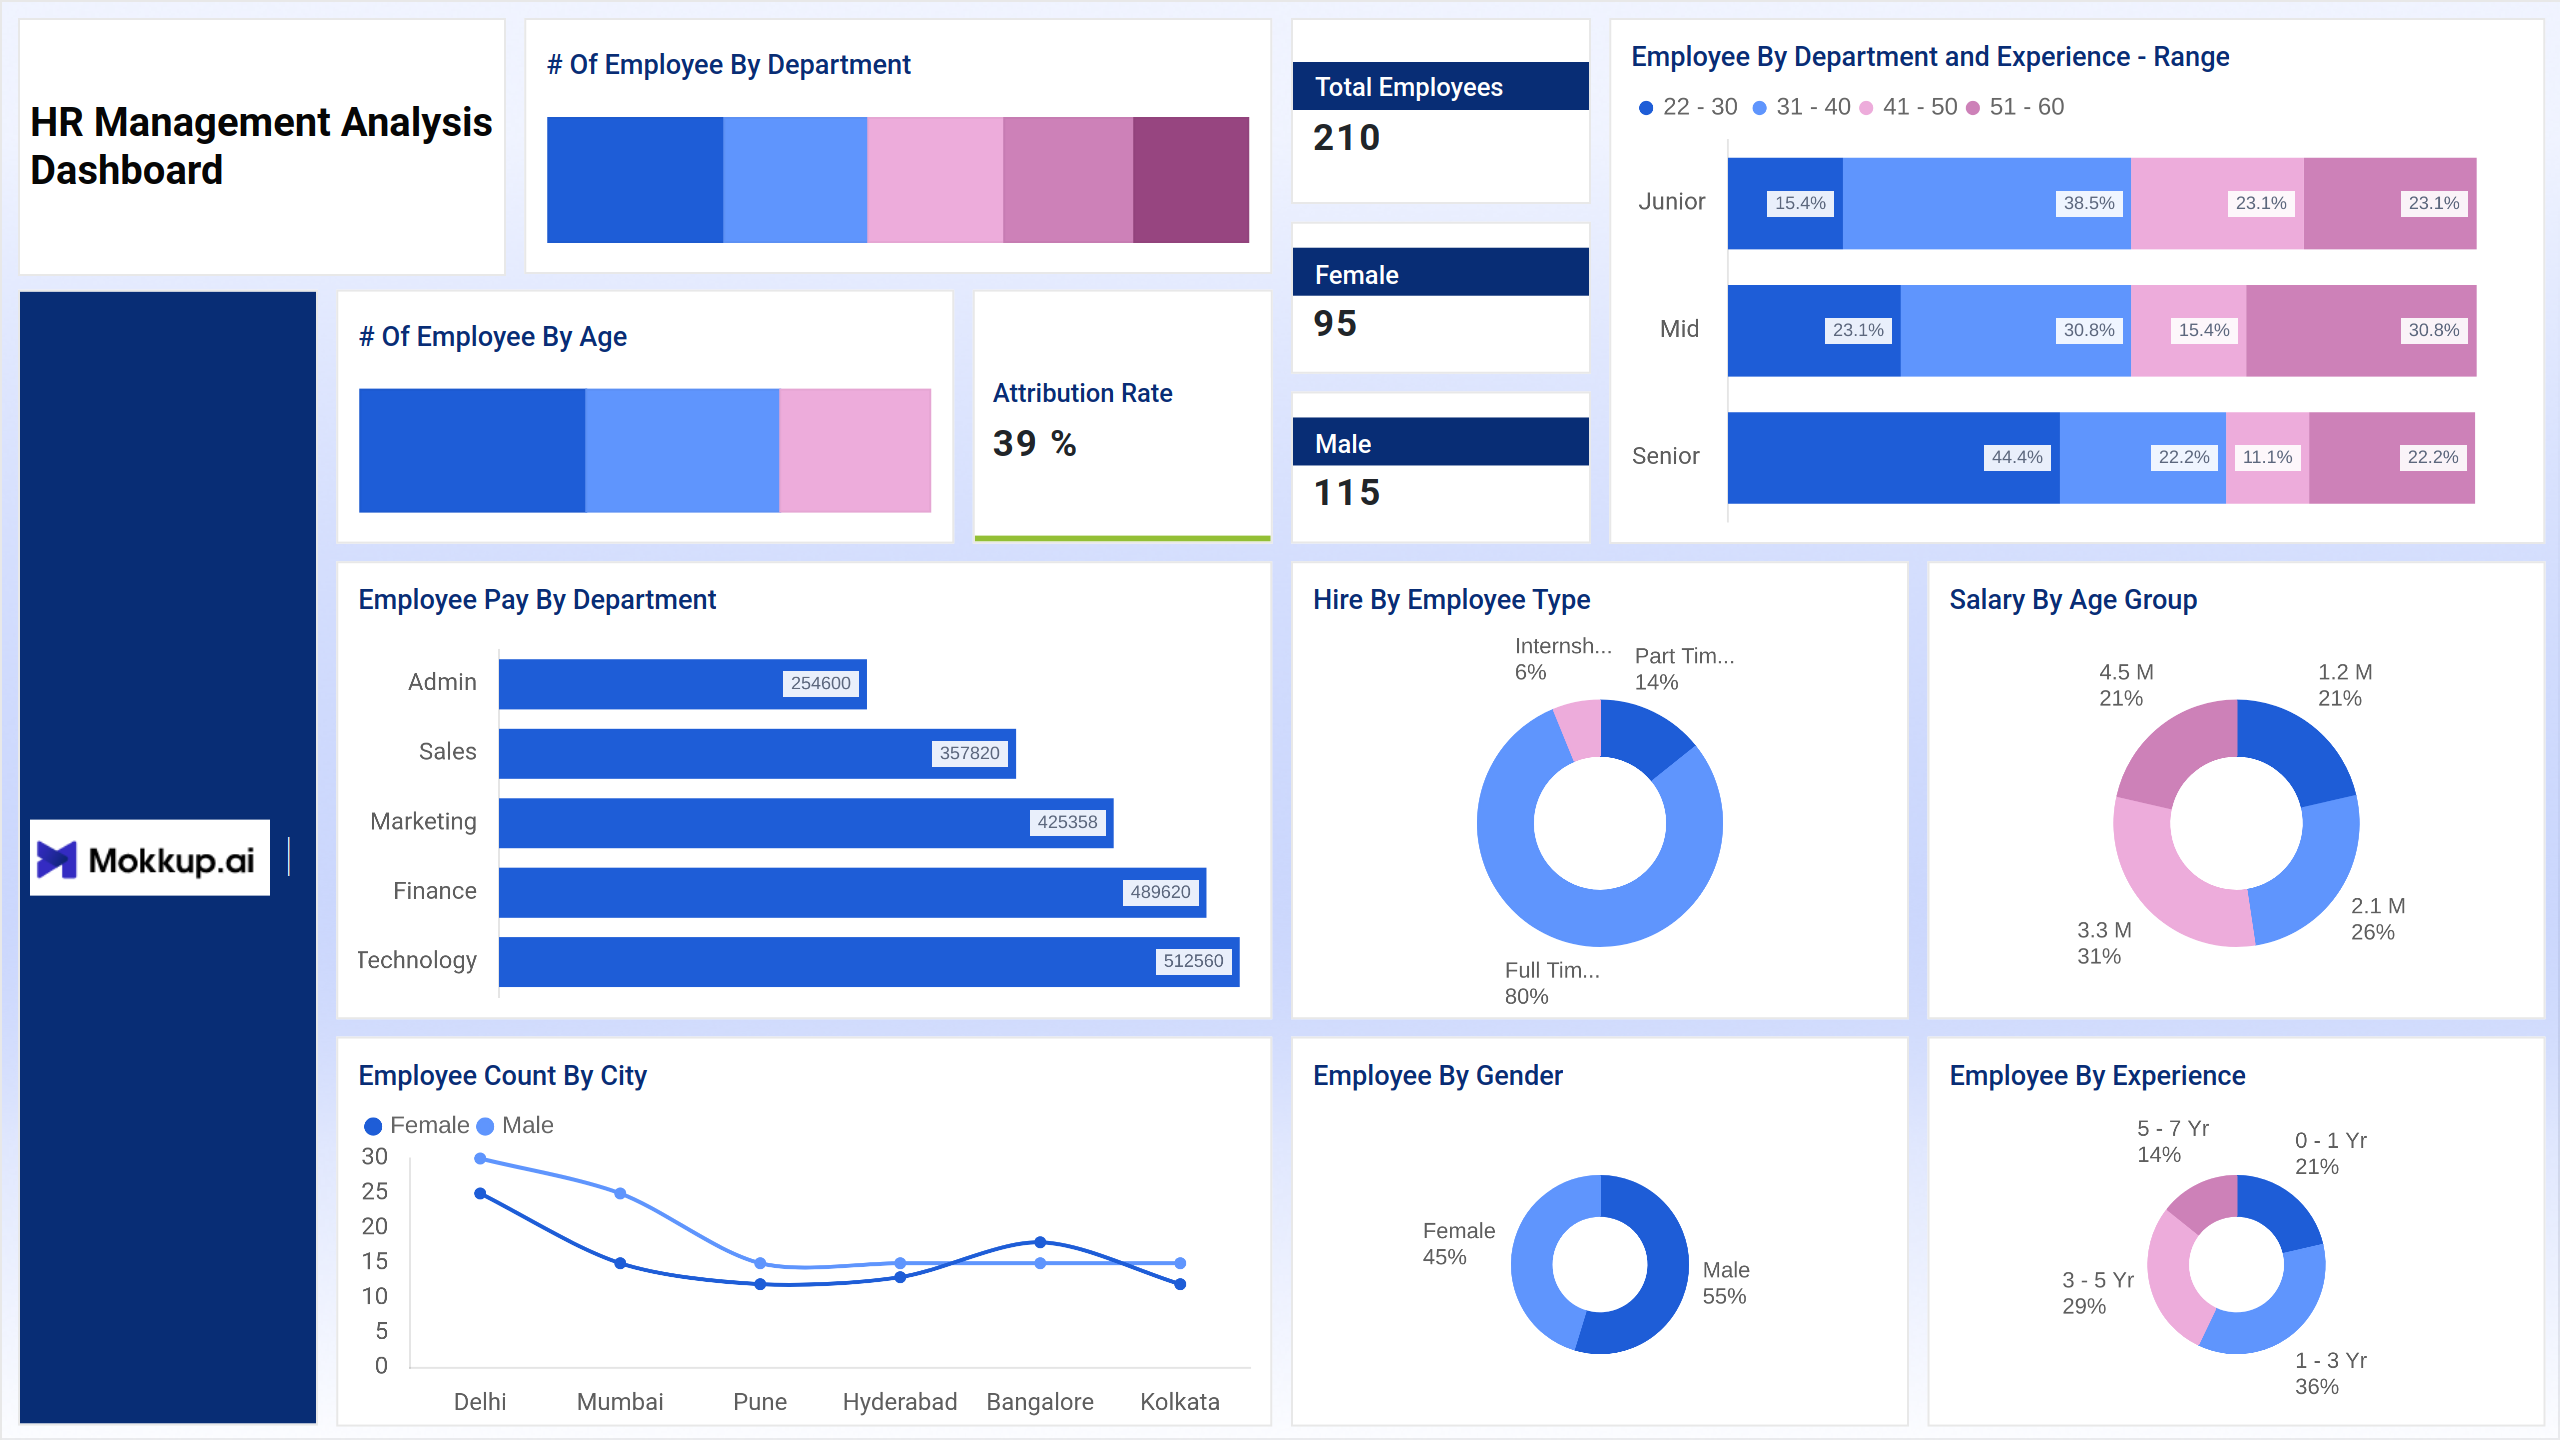Select the Admin pay bar
The width and height of the screenshot is (2560, 1440).
point(683,684)
